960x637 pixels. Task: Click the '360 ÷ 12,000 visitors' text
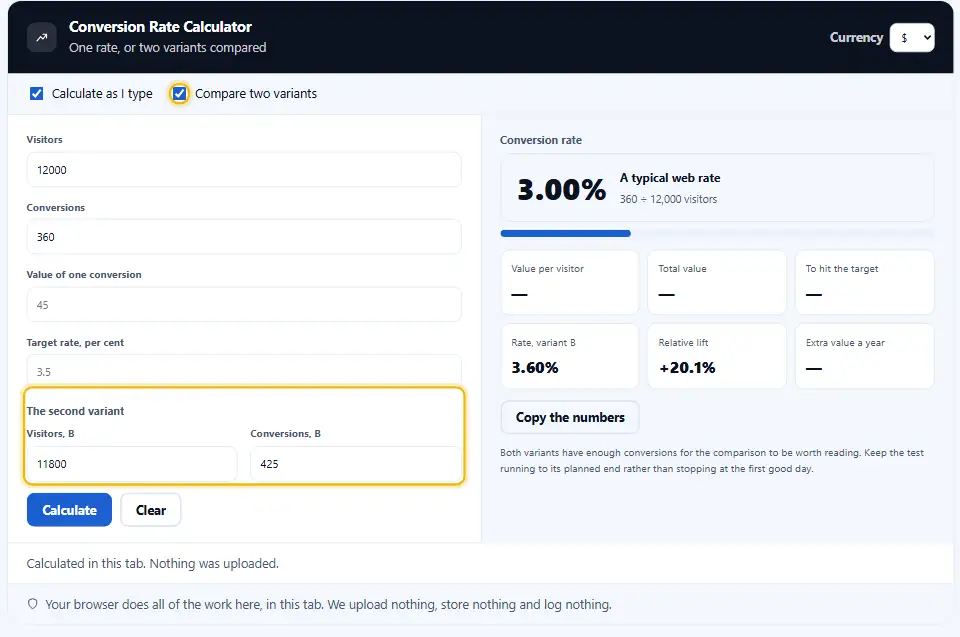point(668,199)
